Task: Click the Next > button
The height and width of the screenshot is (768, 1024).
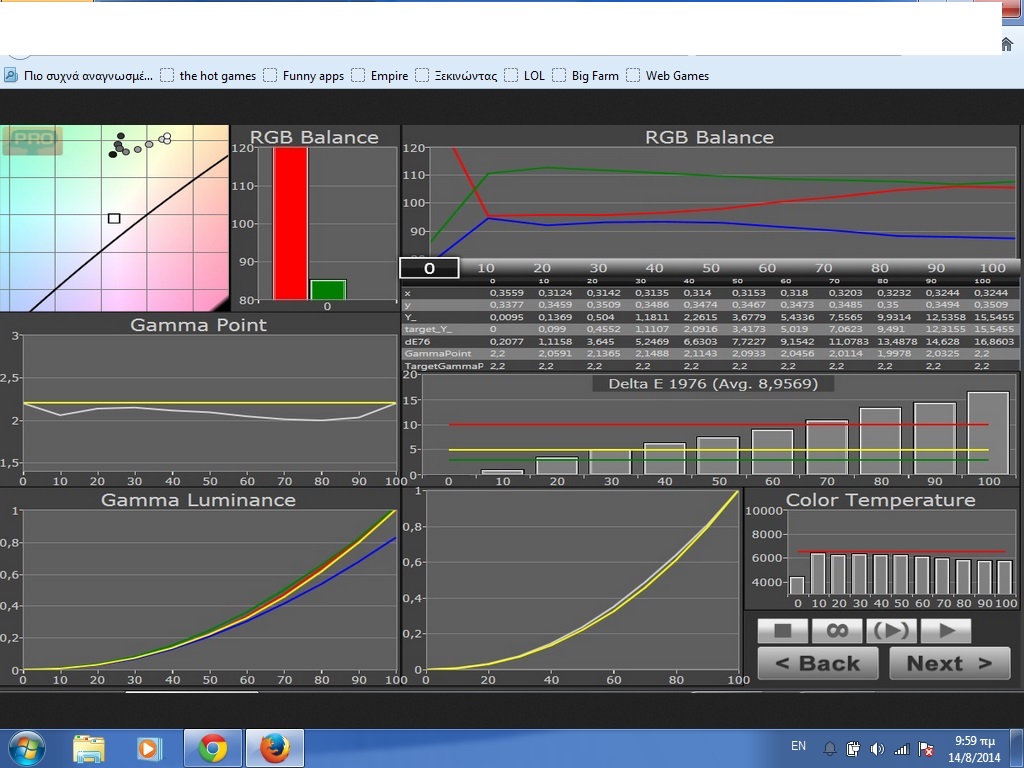Action: [x=949, y=663]
